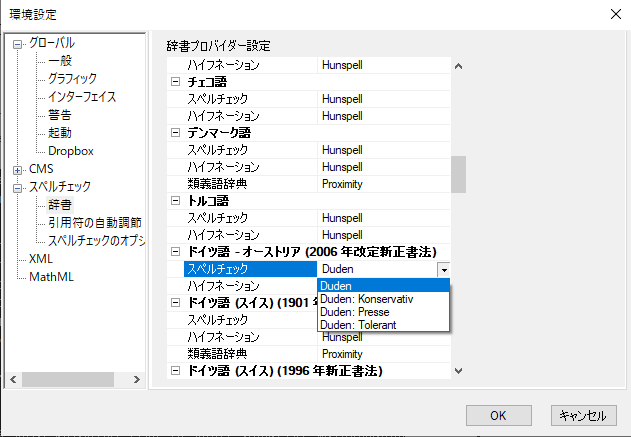Image resolution: width=631 pixels, height=437 pixels.
Task: Collapse the グローバル tree node
Action: tap(17, 43)
